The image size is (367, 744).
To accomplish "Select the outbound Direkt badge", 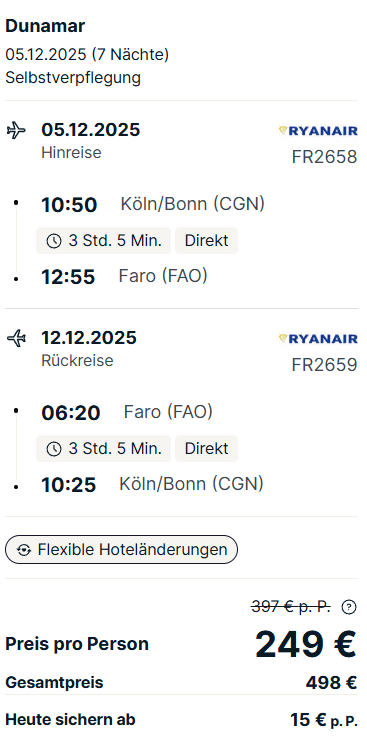I will pos(207,241).
